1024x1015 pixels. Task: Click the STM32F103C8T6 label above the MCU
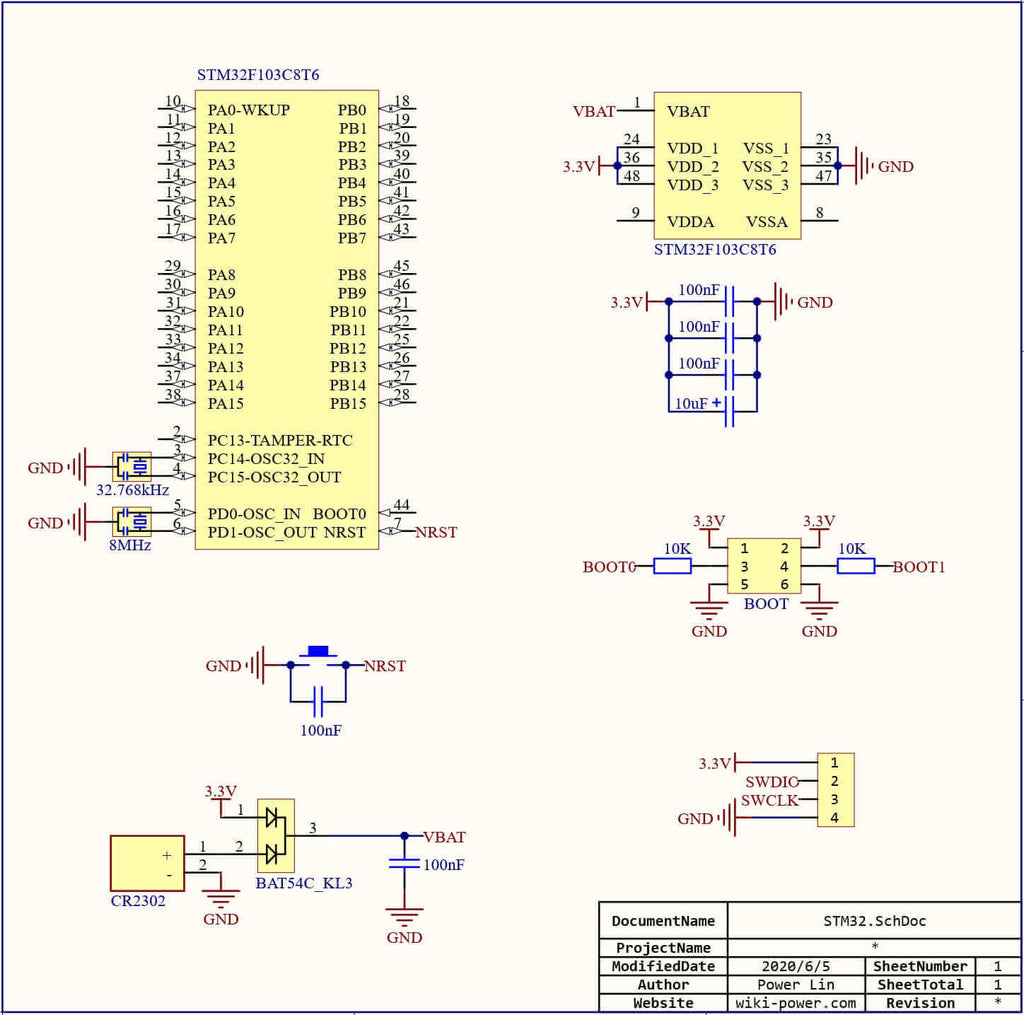tap(258, 73)
